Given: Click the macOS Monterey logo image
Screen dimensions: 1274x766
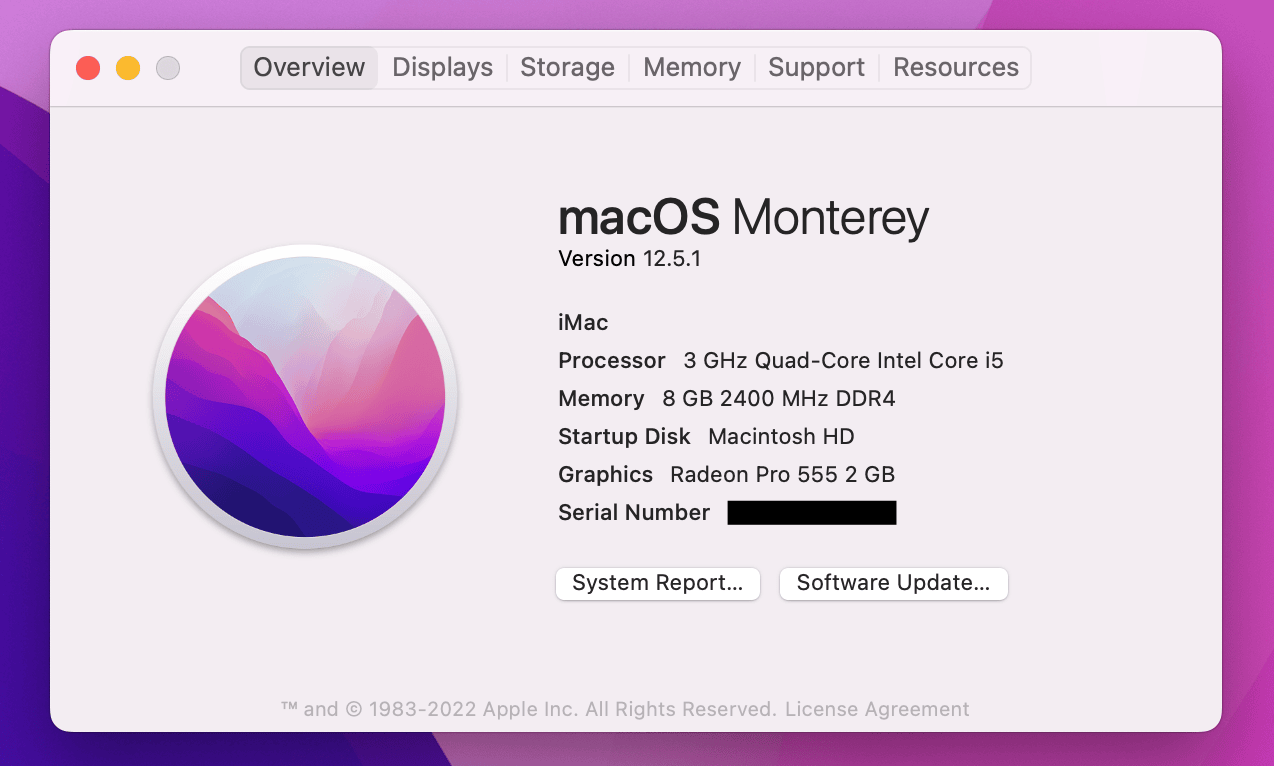Looking at the screenshot, I should click(x=305, y=397).
